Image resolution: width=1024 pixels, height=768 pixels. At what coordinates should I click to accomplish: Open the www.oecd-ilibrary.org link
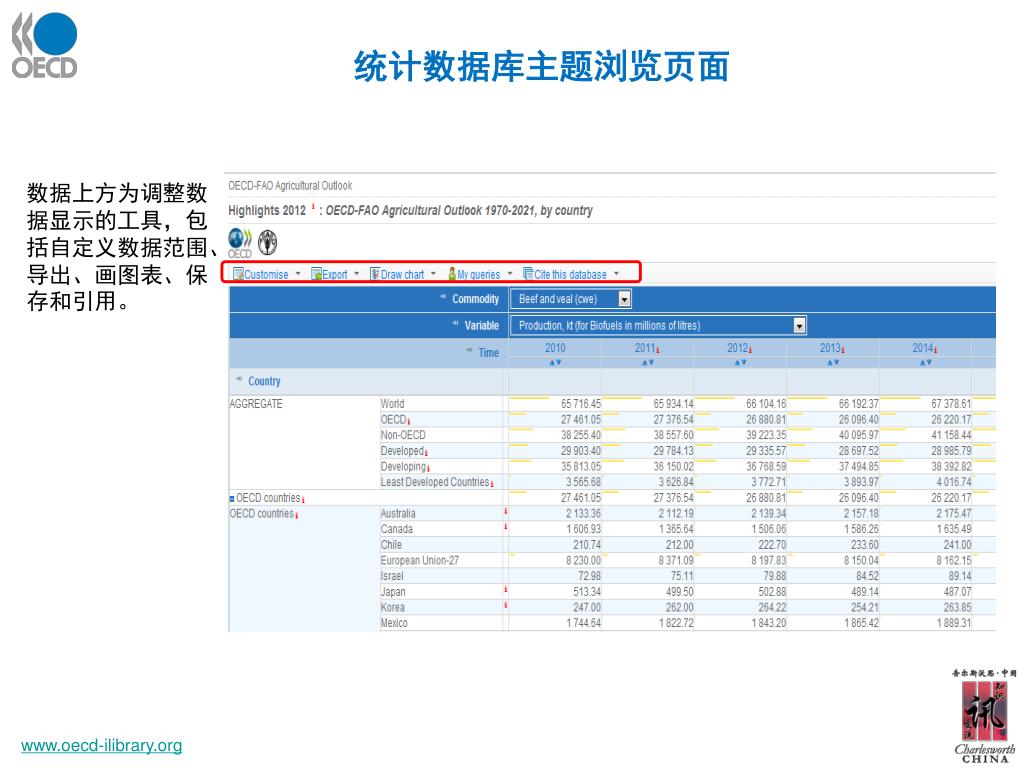(102, 746)
